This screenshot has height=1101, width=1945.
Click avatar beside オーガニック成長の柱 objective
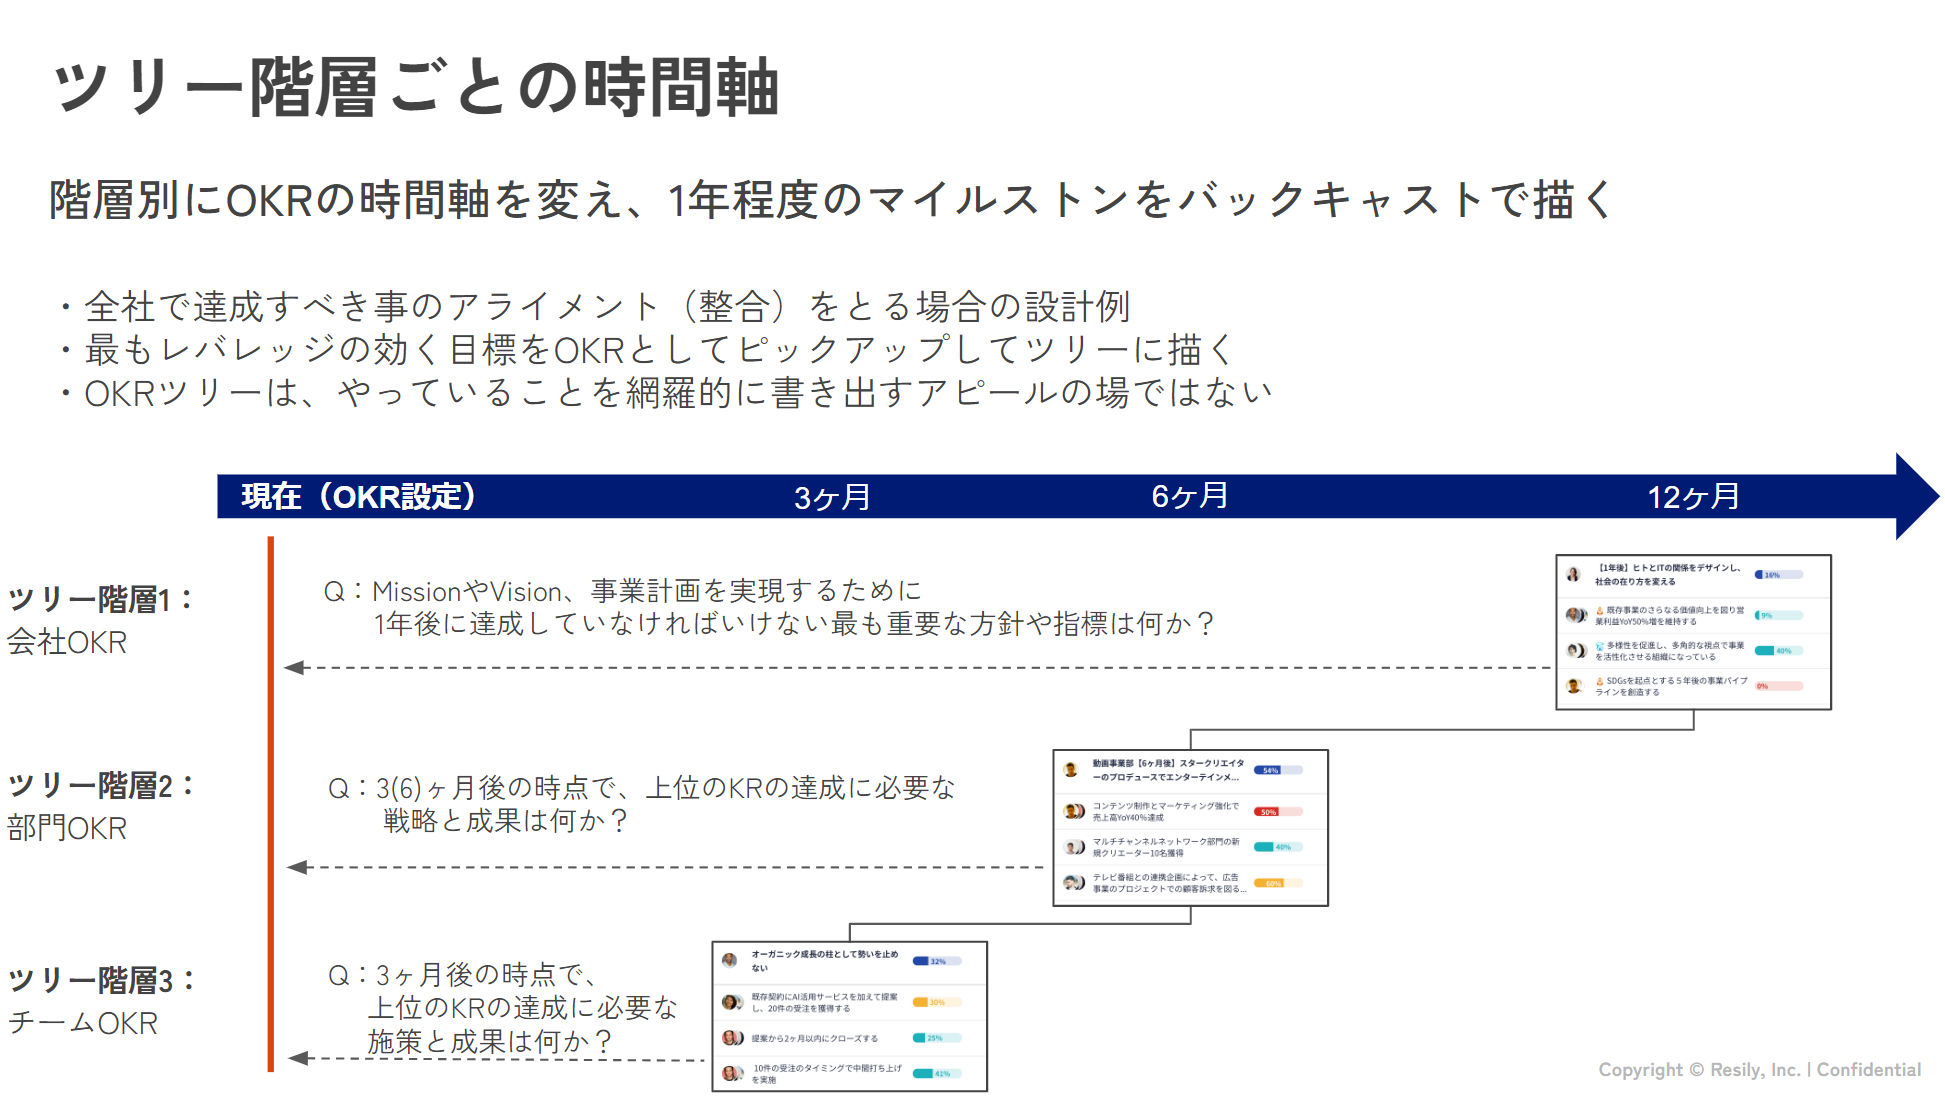[x=730, y=961]
